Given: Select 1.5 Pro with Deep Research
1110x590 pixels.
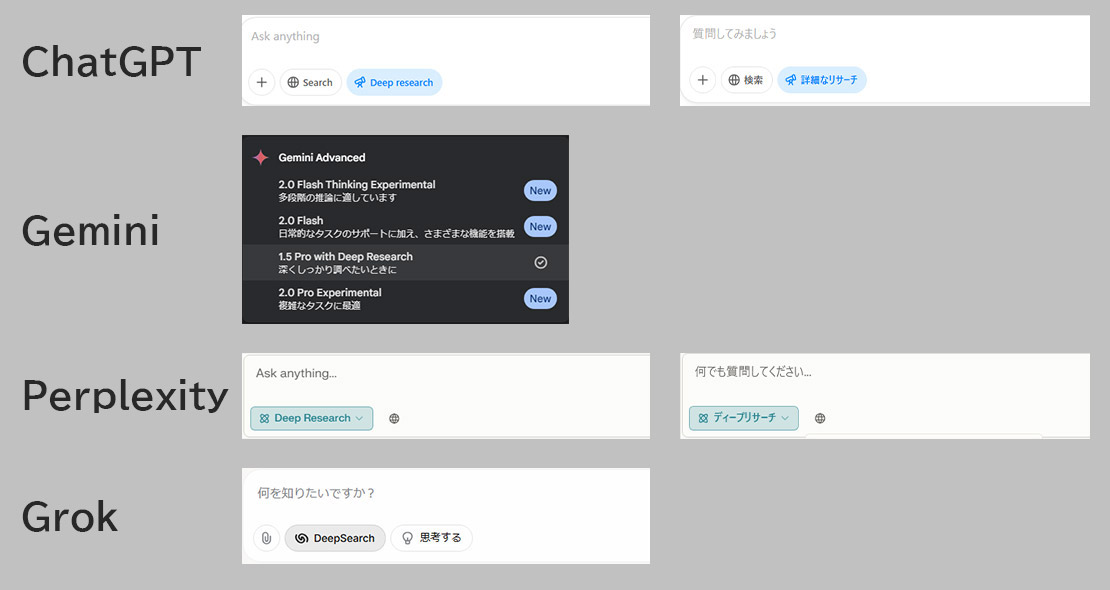Looking at the screenshot, I should coord(405,263).
